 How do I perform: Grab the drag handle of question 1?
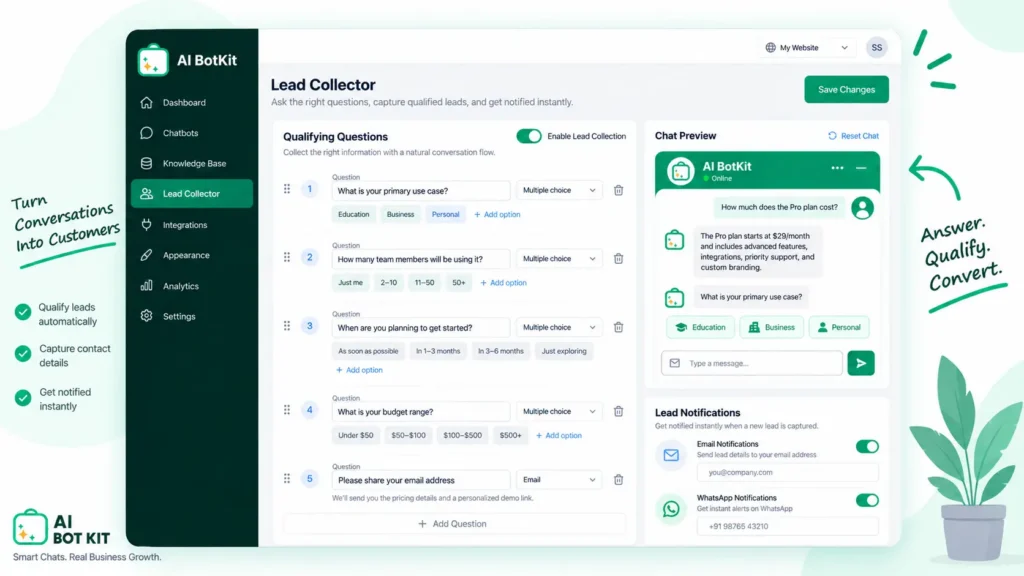point(287,189)
